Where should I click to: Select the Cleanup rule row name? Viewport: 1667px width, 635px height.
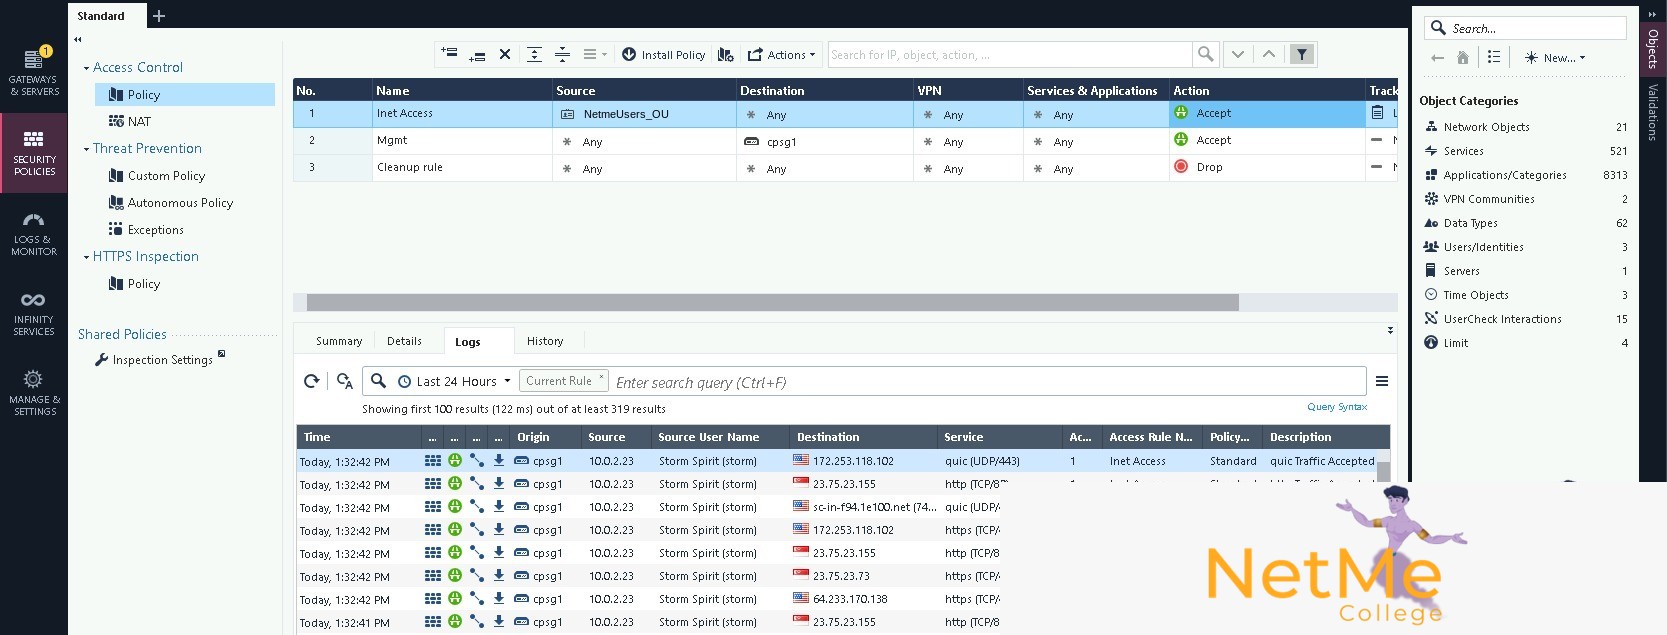click(x=410, y=167)
